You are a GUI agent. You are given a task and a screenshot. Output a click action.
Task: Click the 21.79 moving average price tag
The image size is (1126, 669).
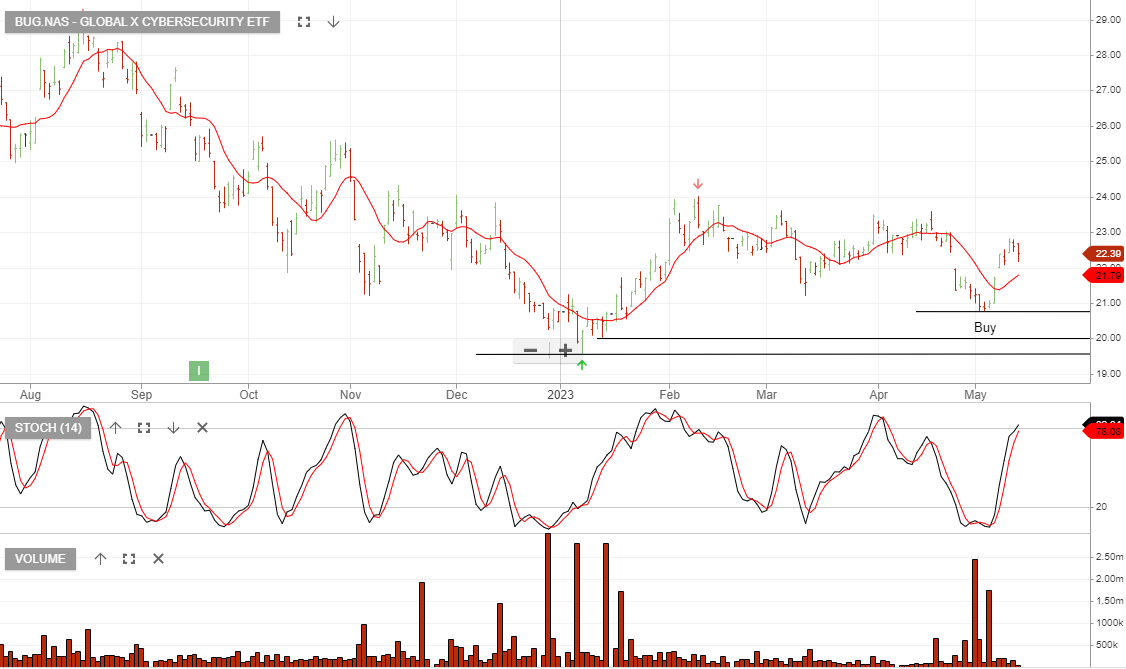point(1104,276)
